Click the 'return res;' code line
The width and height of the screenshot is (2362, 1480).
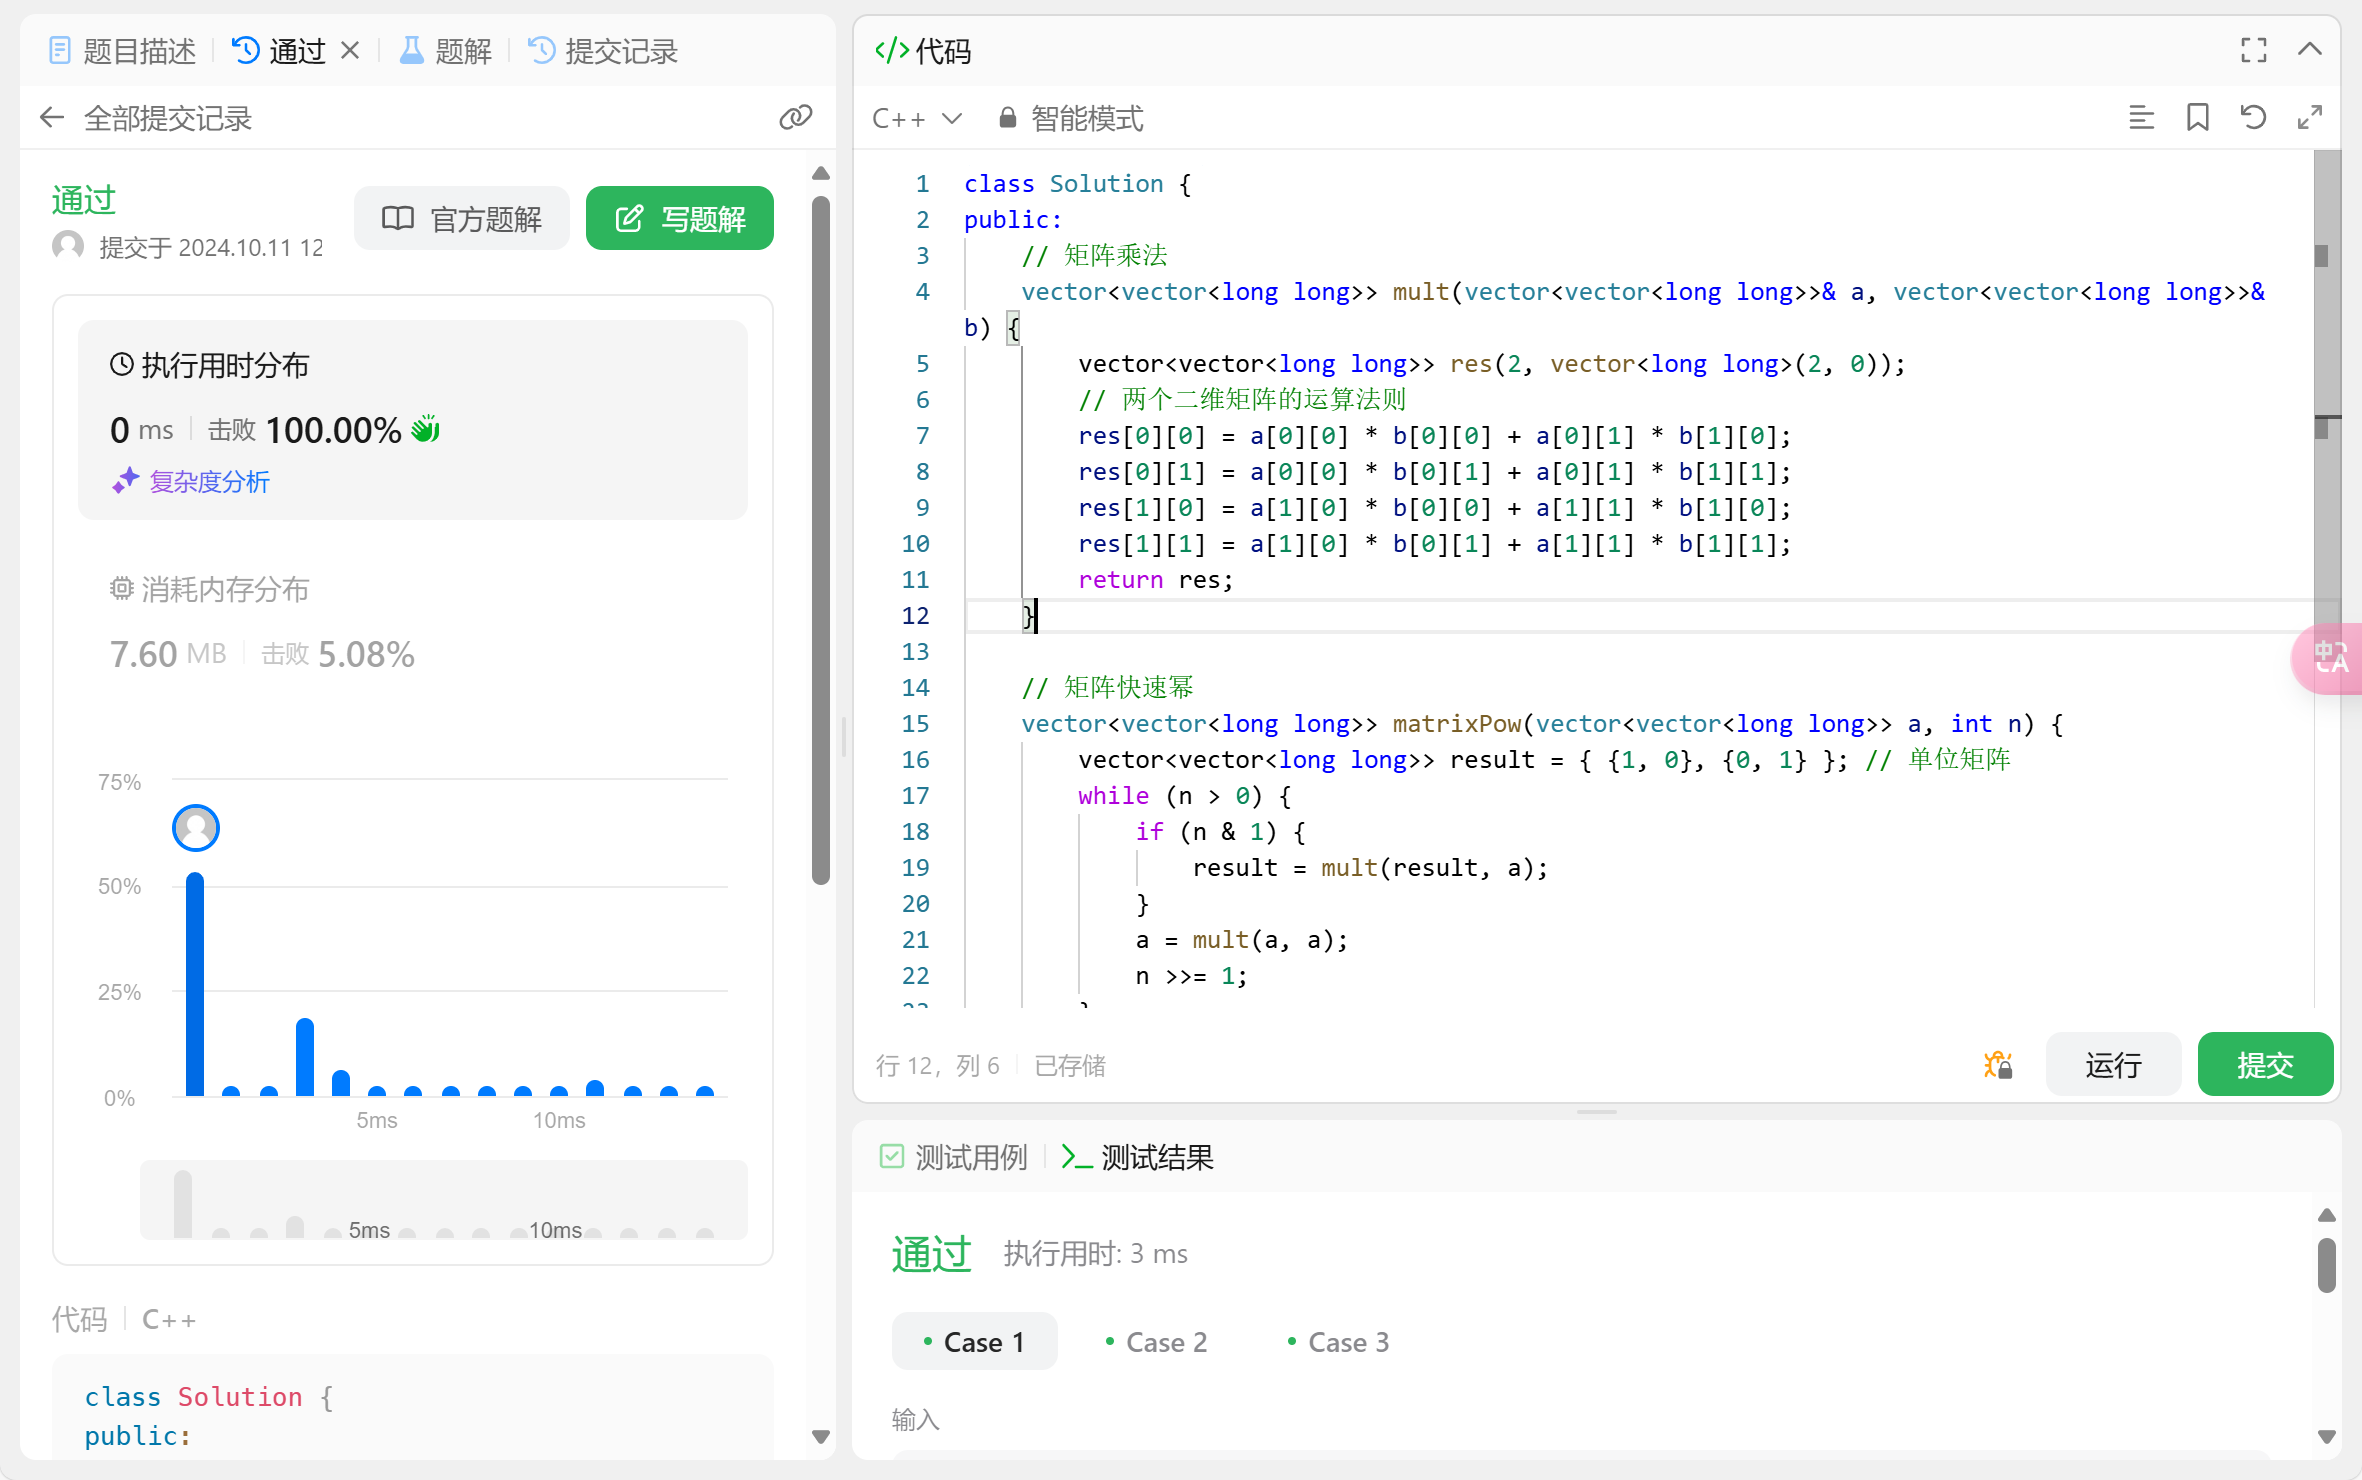[x=1155, y=580]
